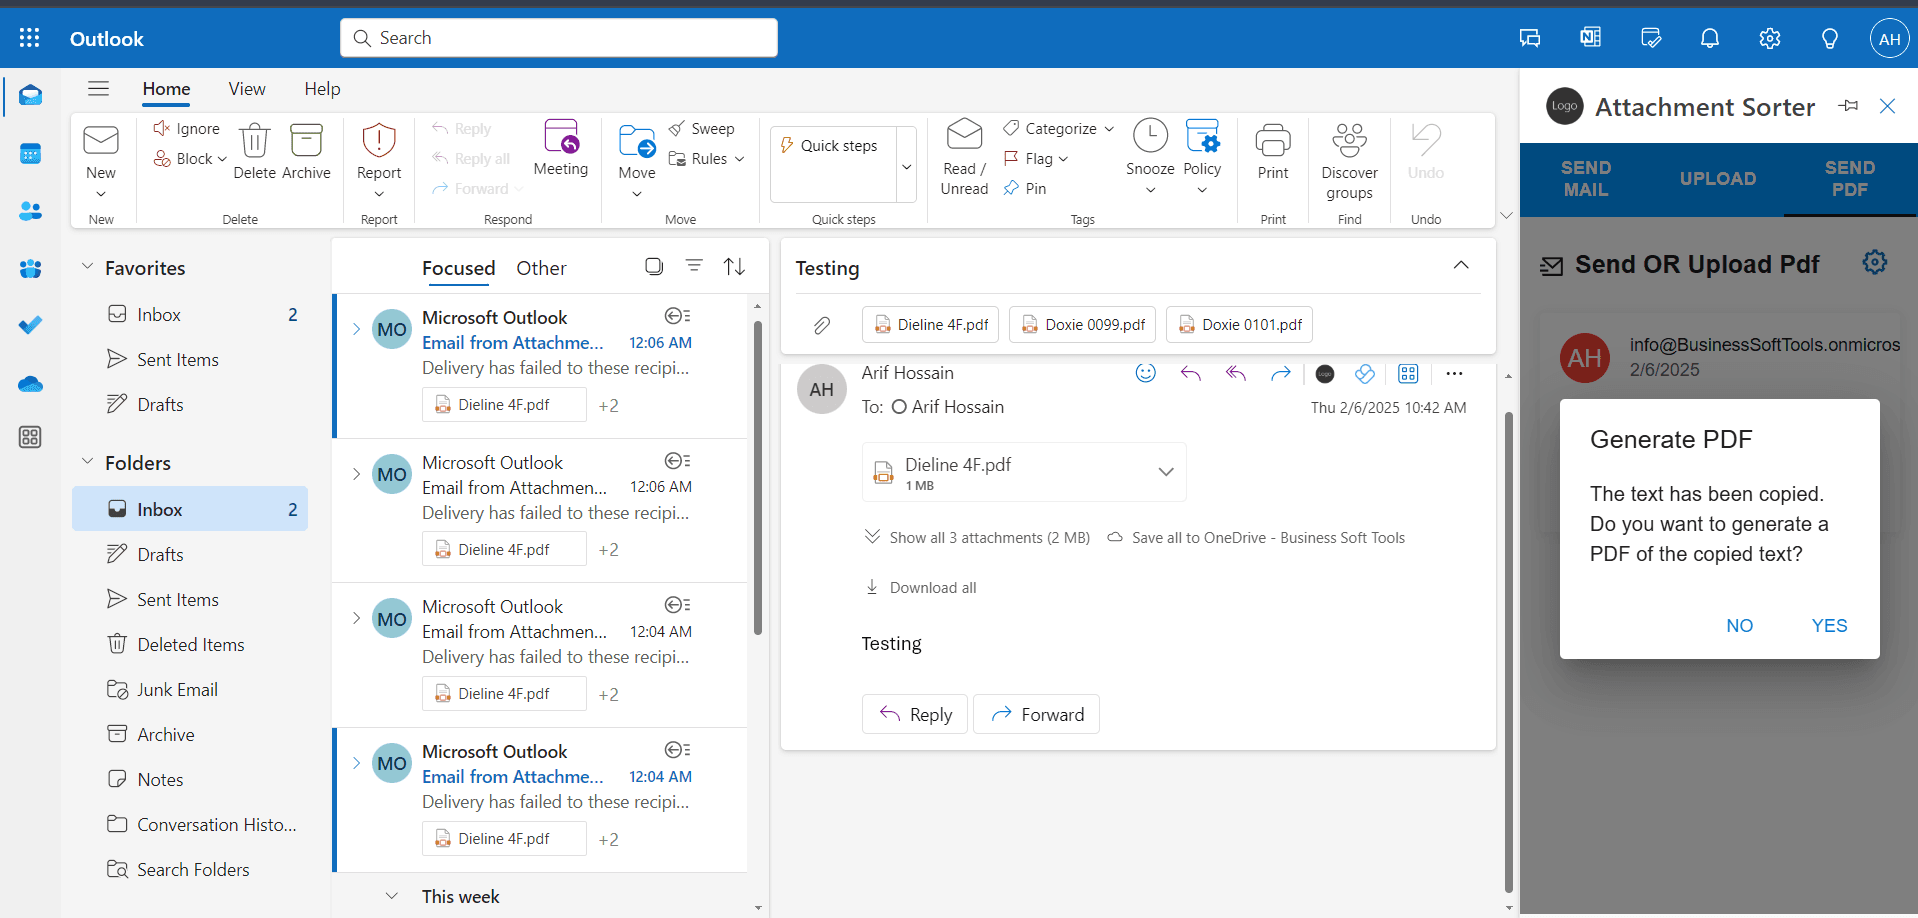Switch to SEND PDF tab

coord(1850,179)
